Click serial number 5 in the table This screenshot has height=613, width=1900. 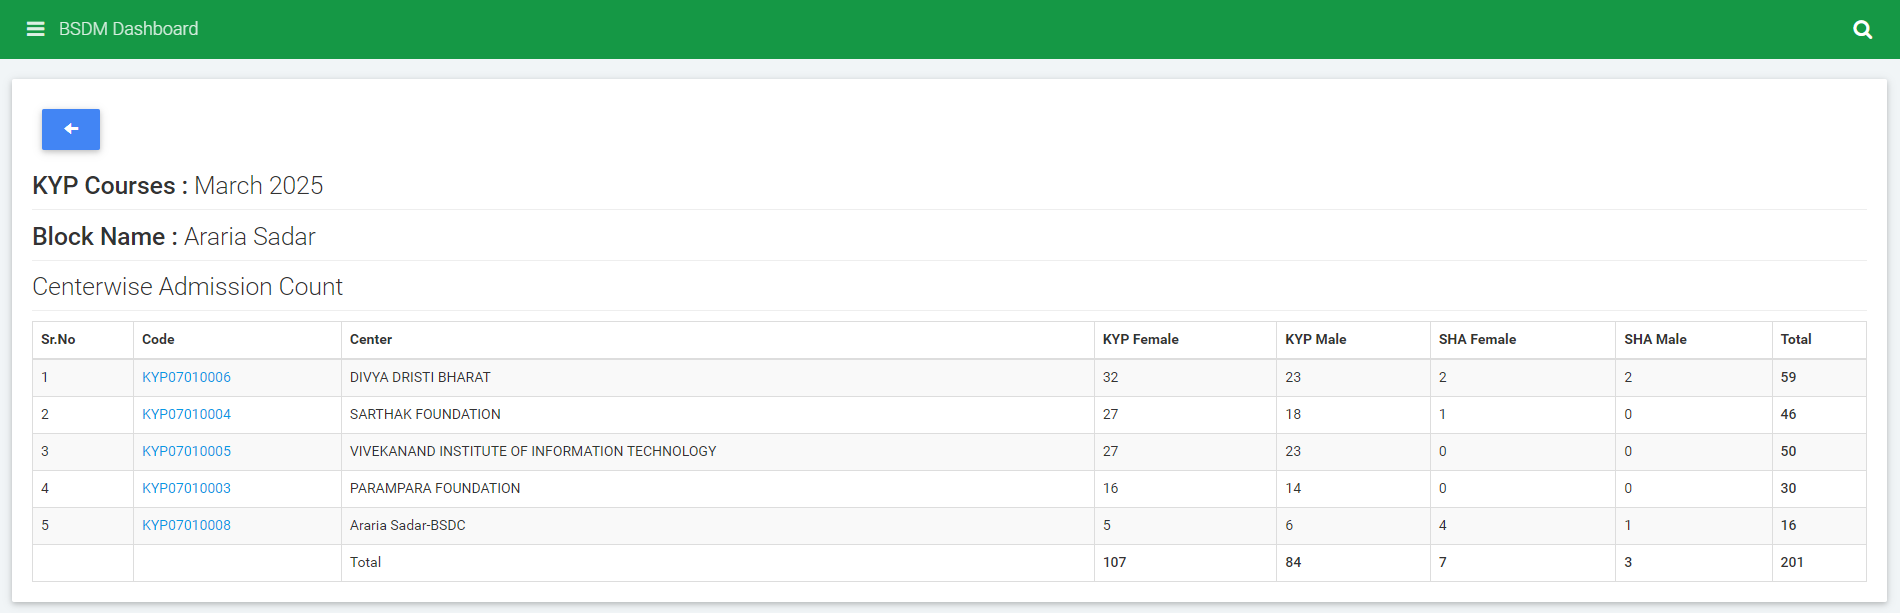click(x=45, y=525)
